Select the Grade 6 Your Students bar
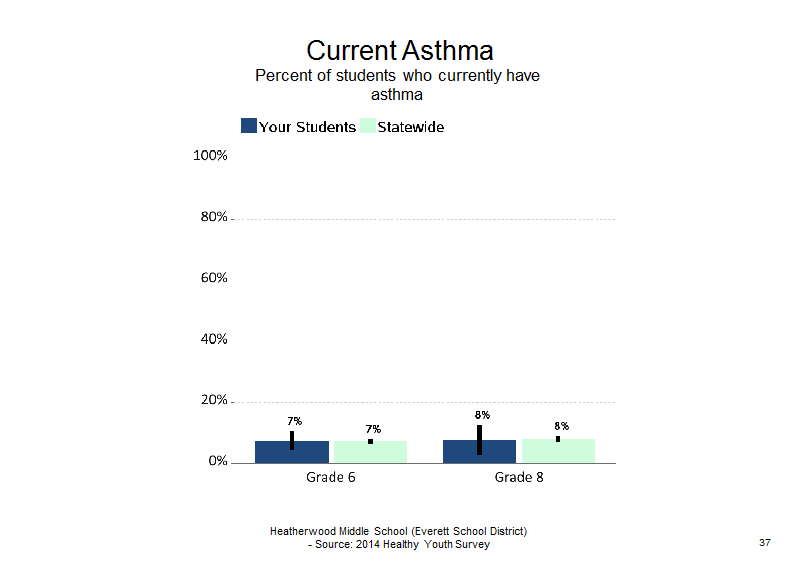Screen dimensions: 800x568 point(292,452)
